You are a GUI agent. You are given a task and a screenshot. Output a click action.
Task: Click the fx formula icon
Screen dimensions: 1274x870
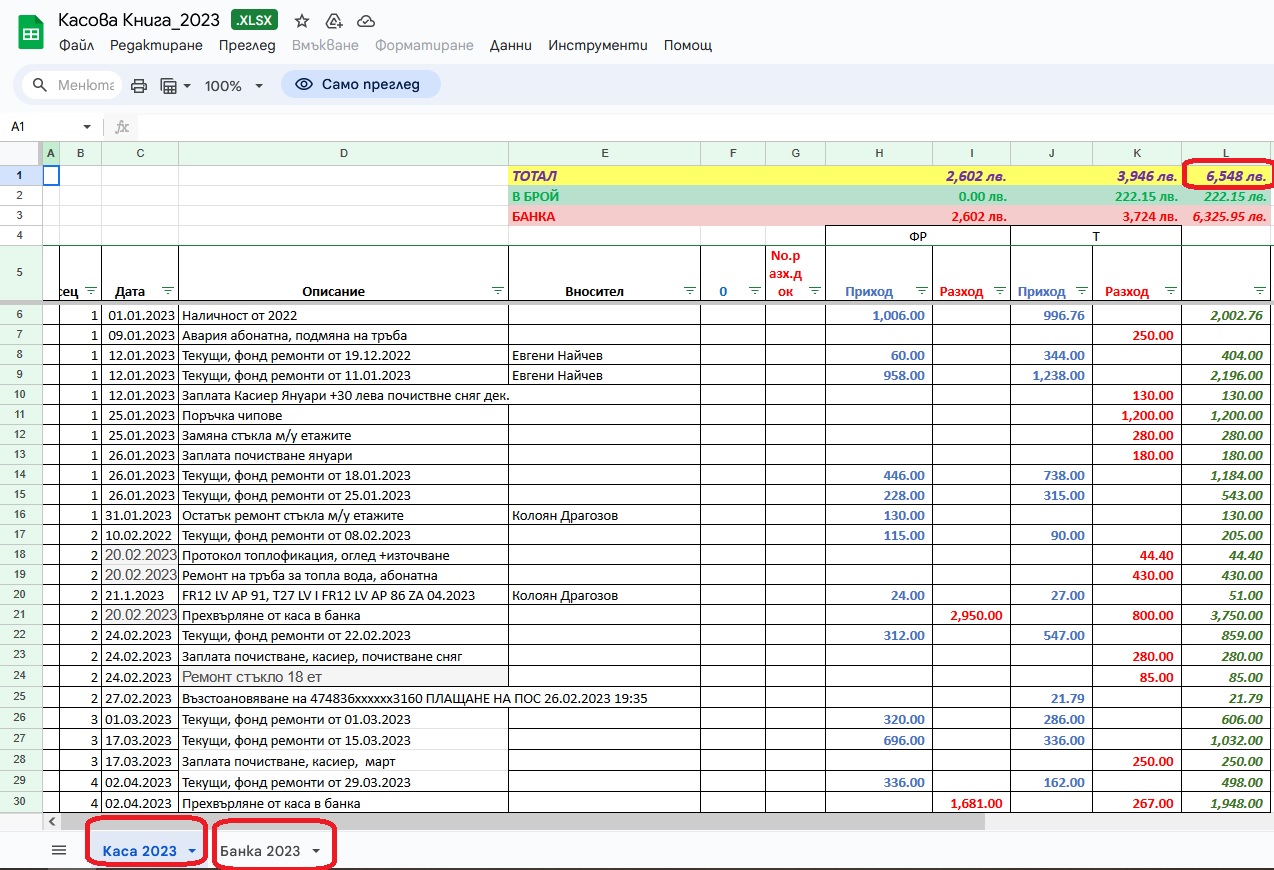pos(122,127)
